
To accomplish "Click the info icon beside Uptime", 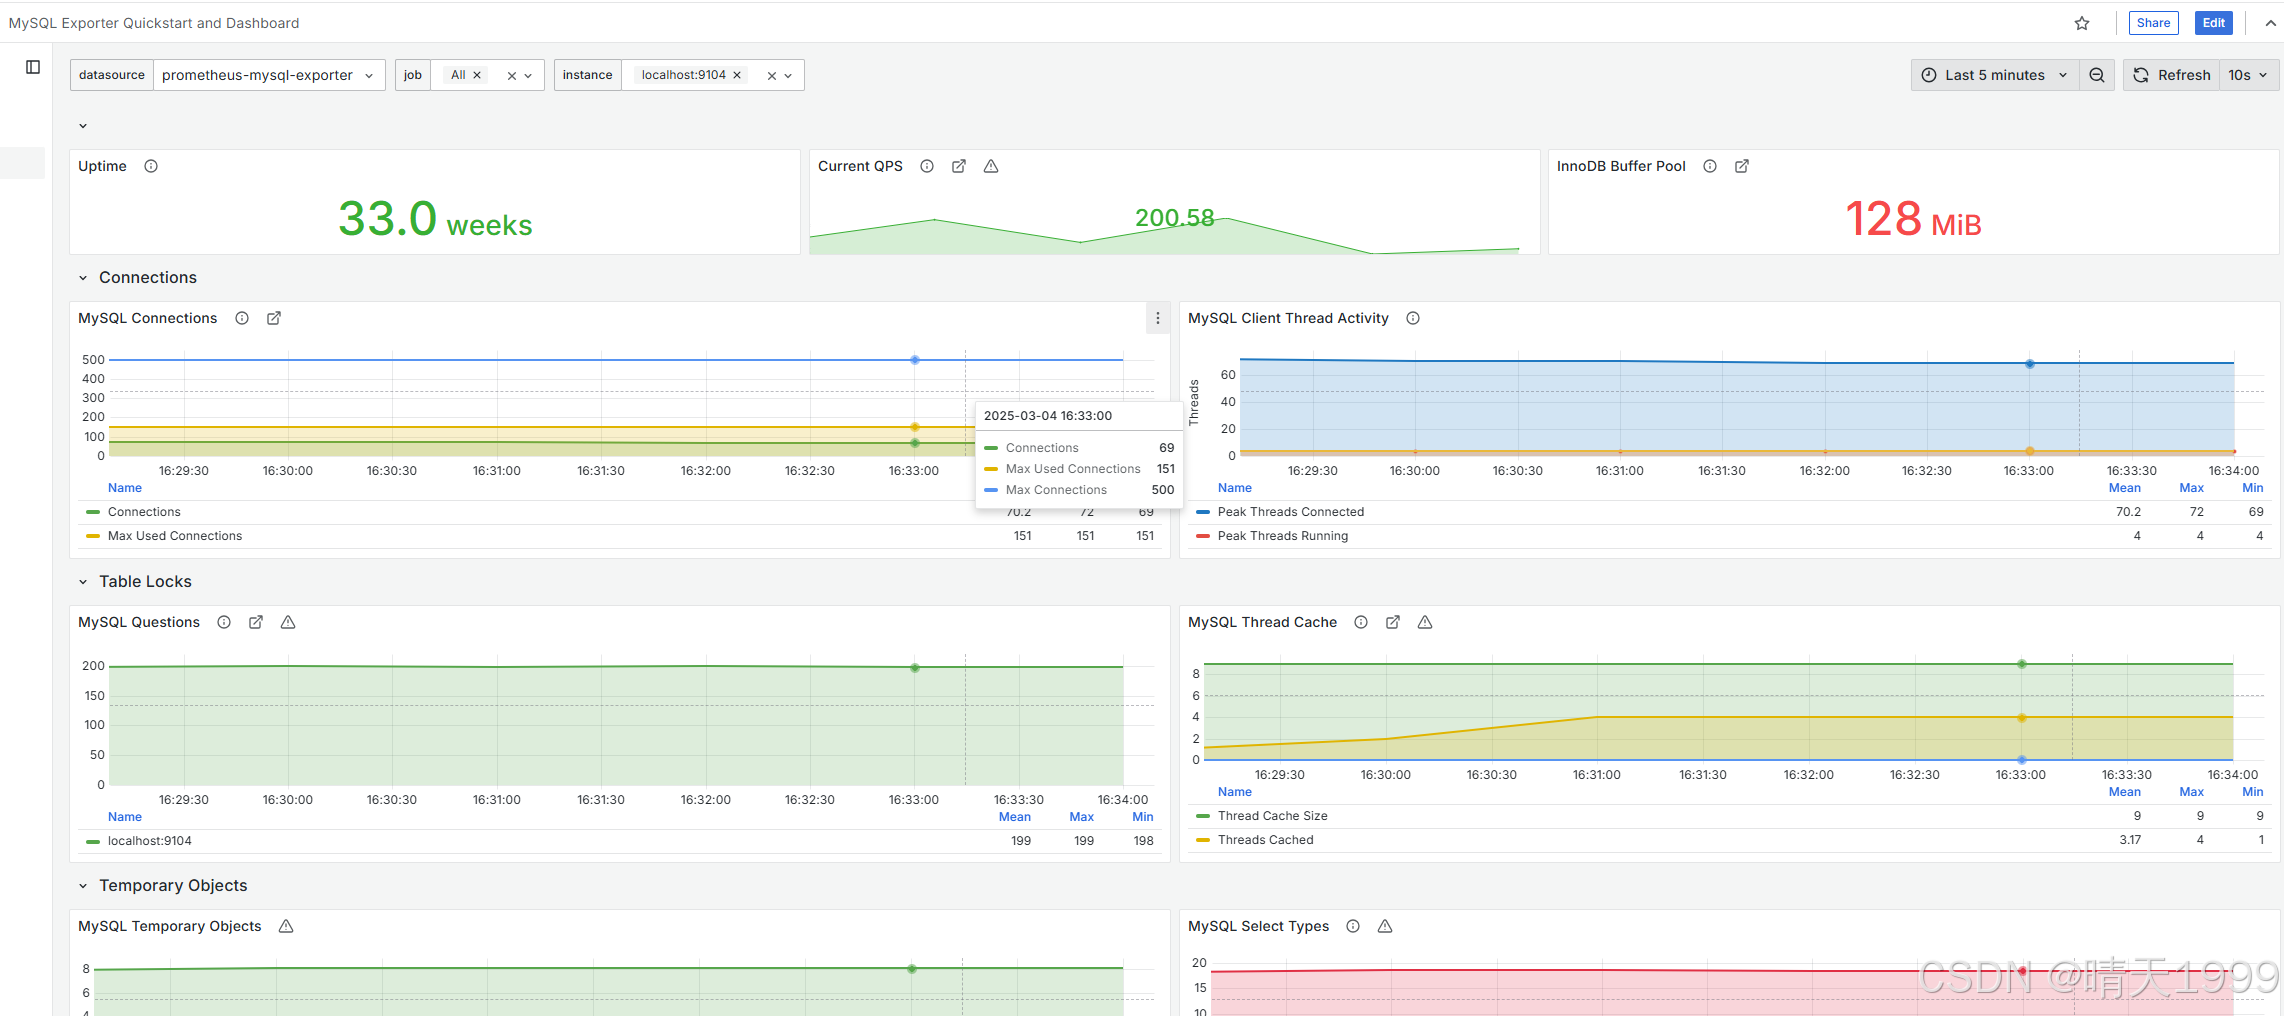I will click(150, 166).
